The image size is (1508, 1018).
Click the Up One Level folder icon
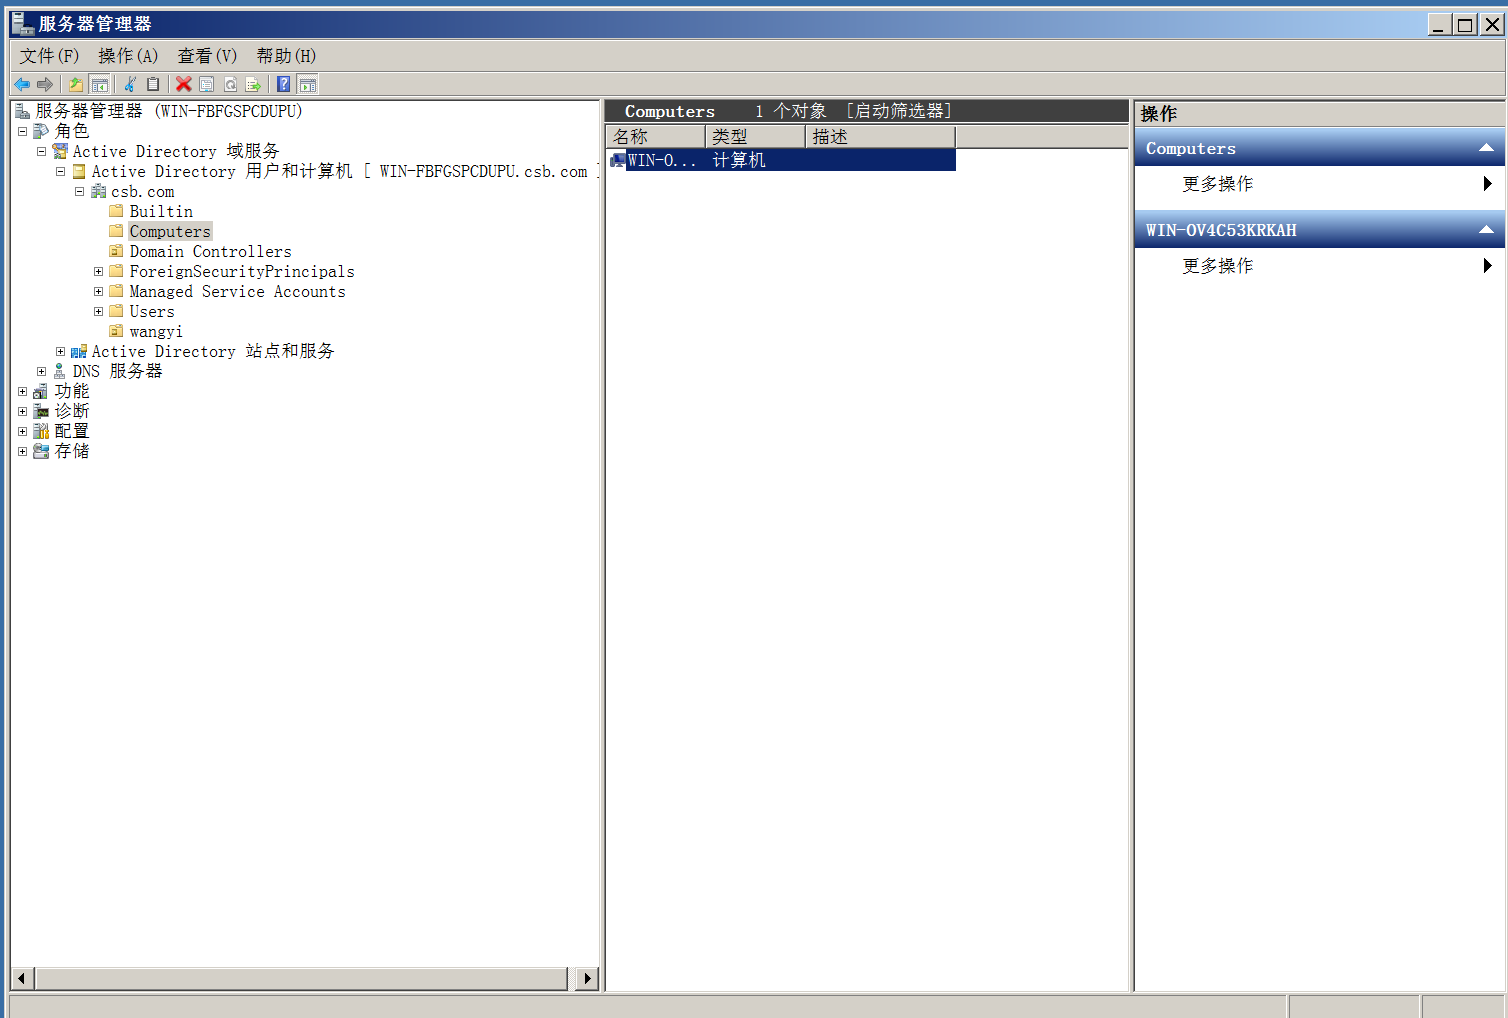(76, 84)
